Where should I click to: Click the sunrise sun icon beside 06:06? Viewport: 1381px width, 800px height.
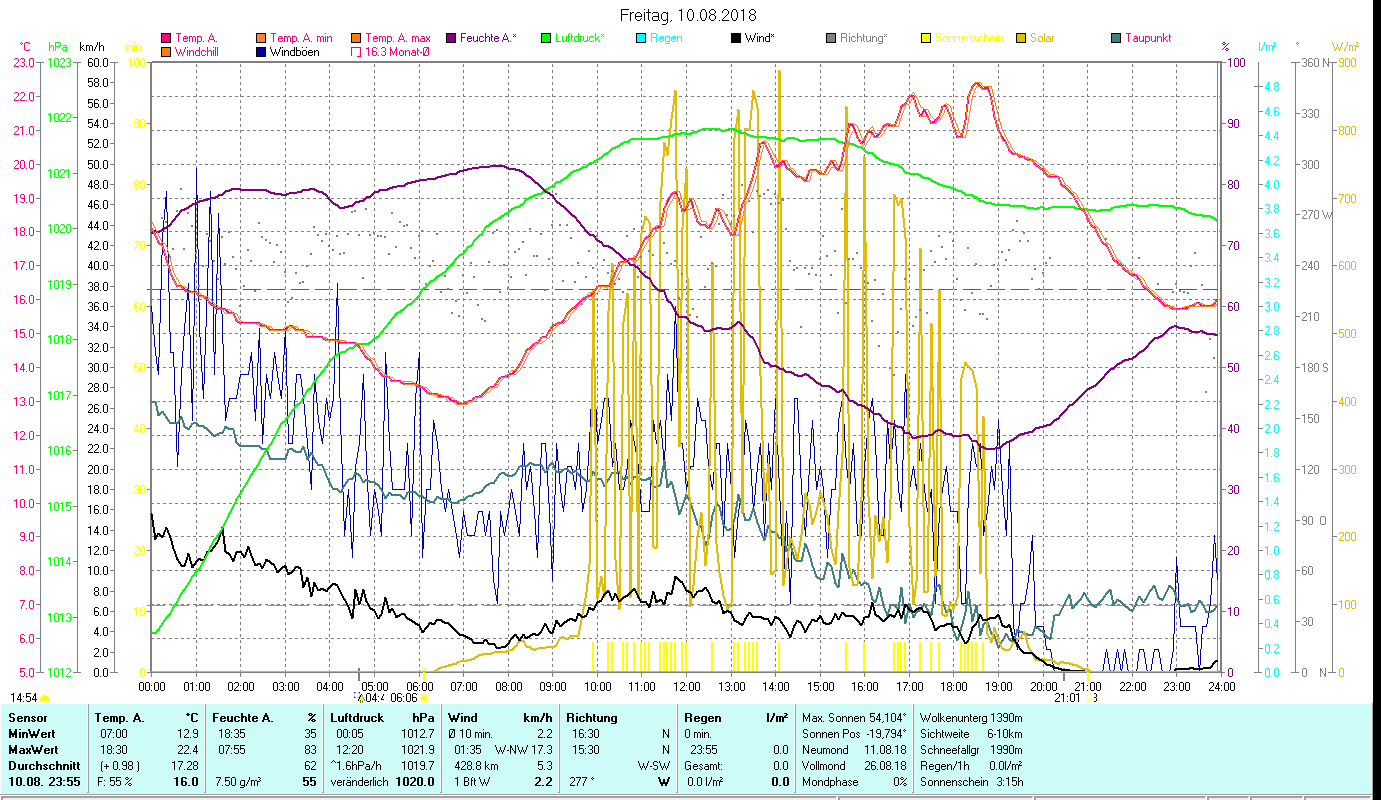pos(424,698)
